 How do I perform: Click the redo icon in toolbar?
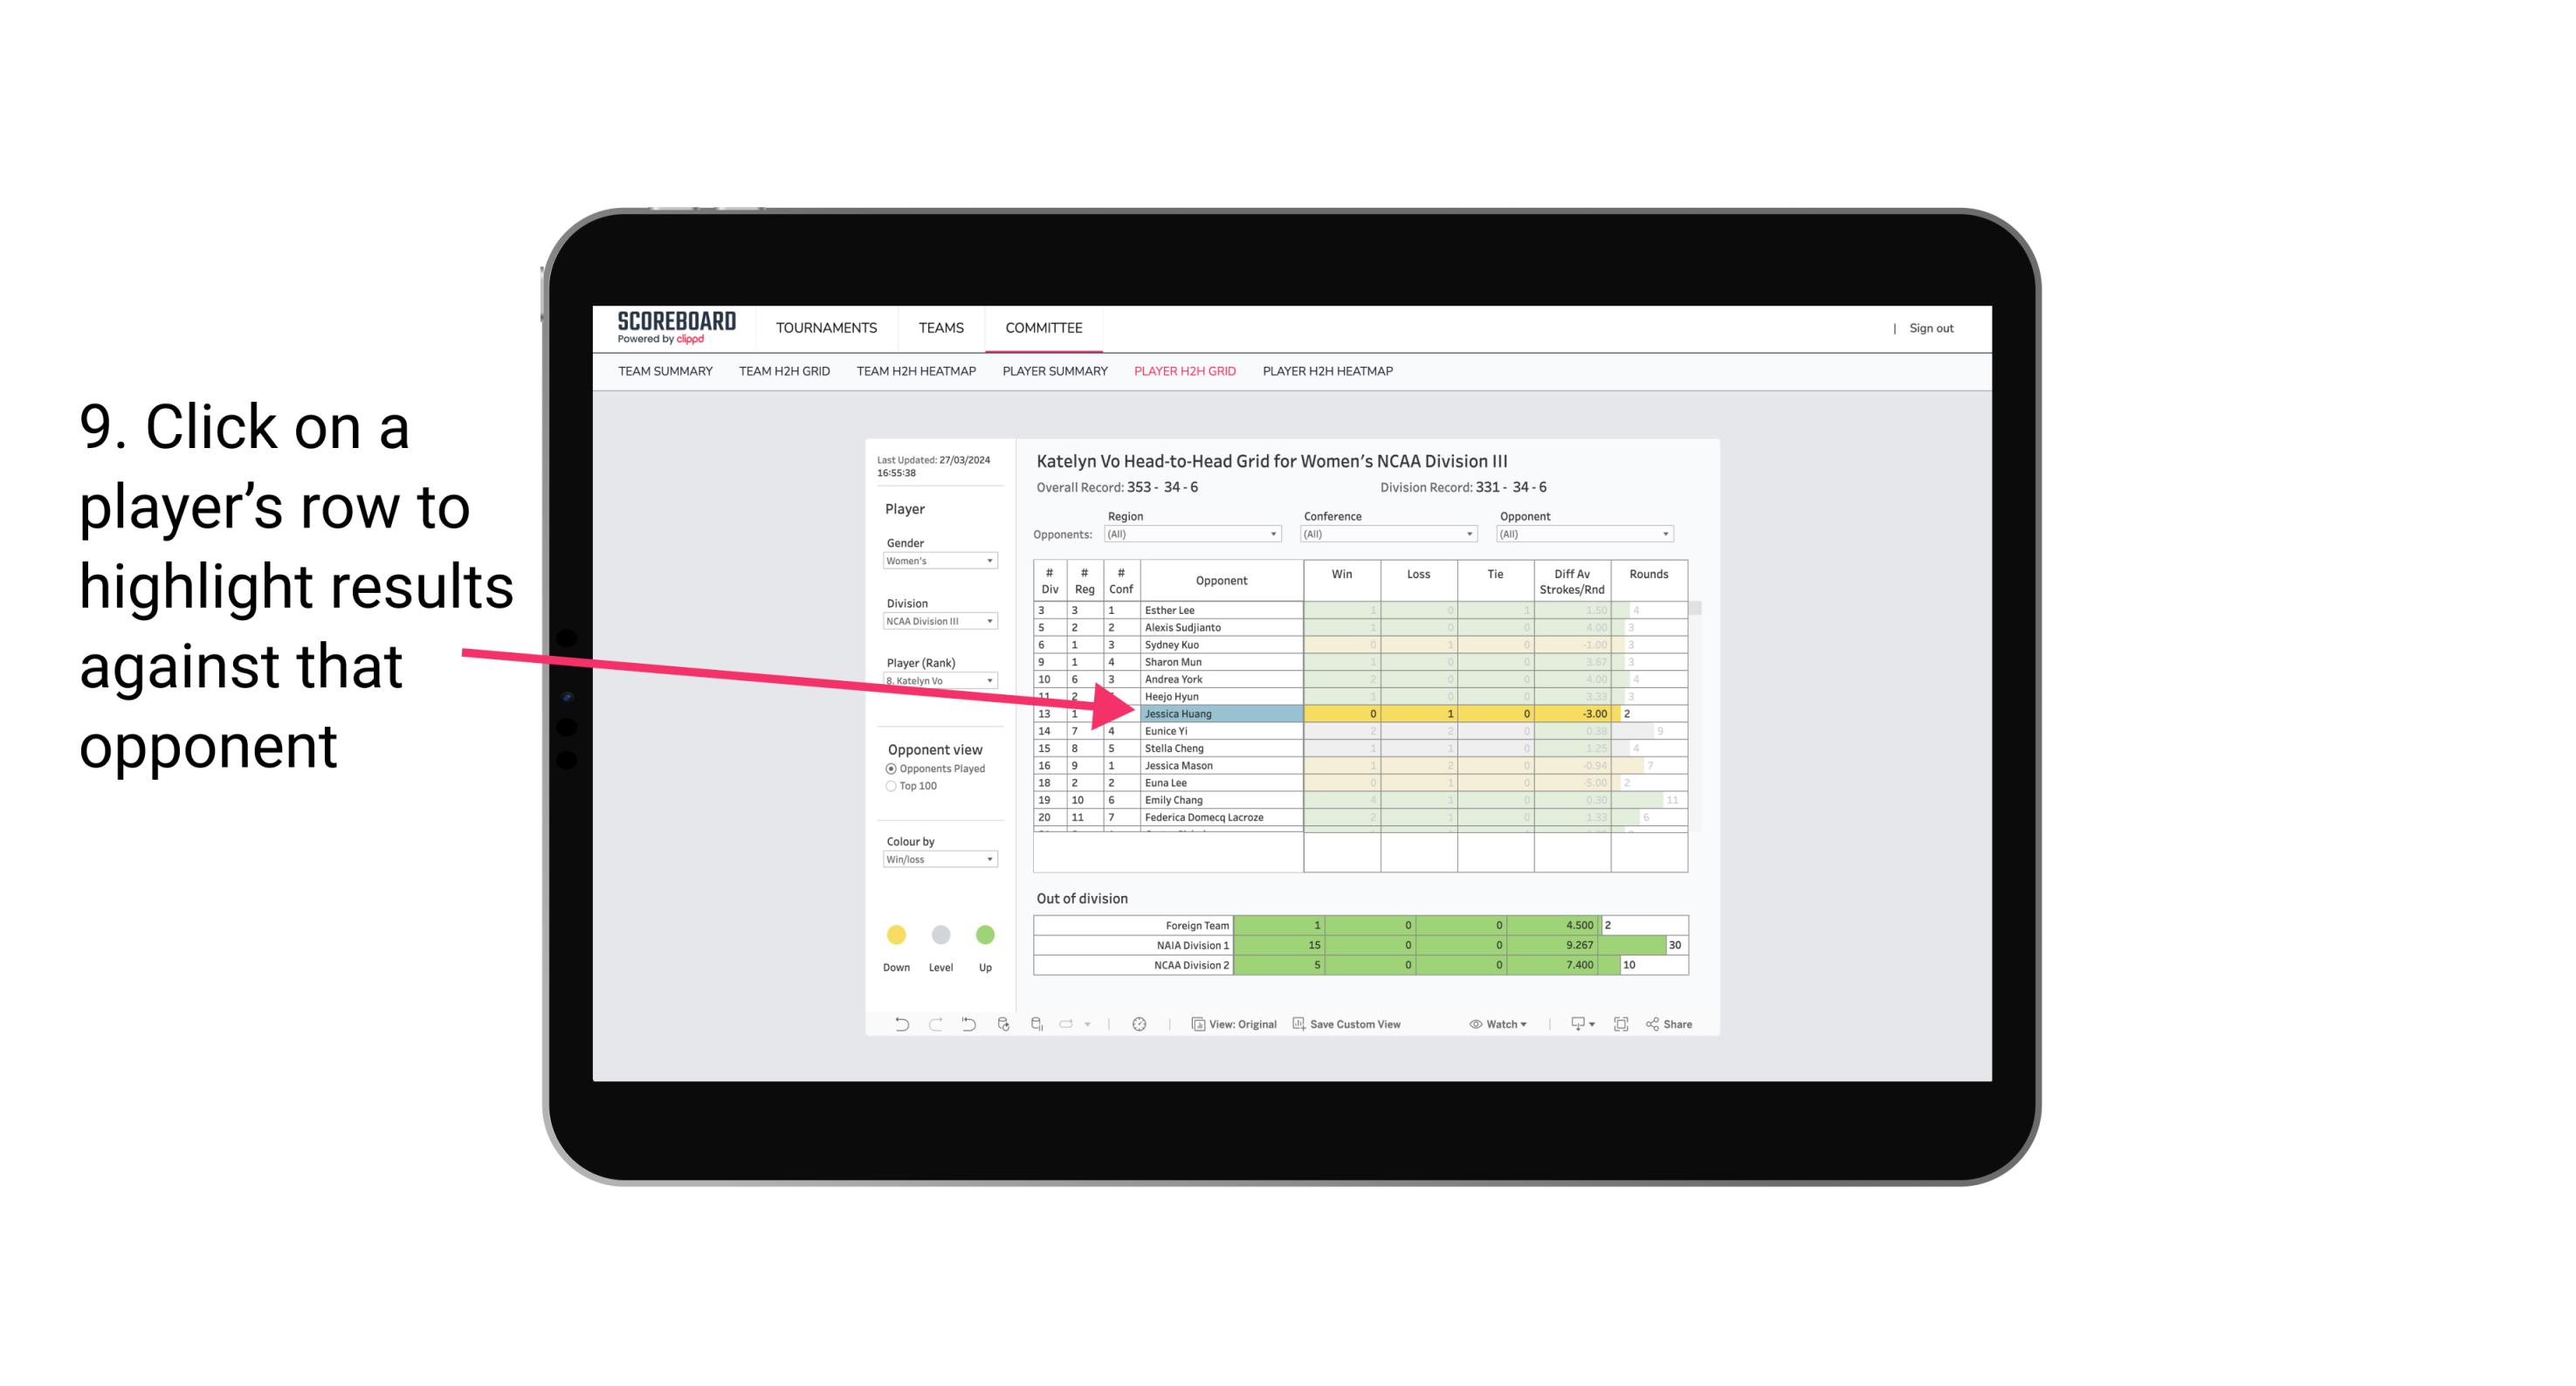pos(933,1026)
